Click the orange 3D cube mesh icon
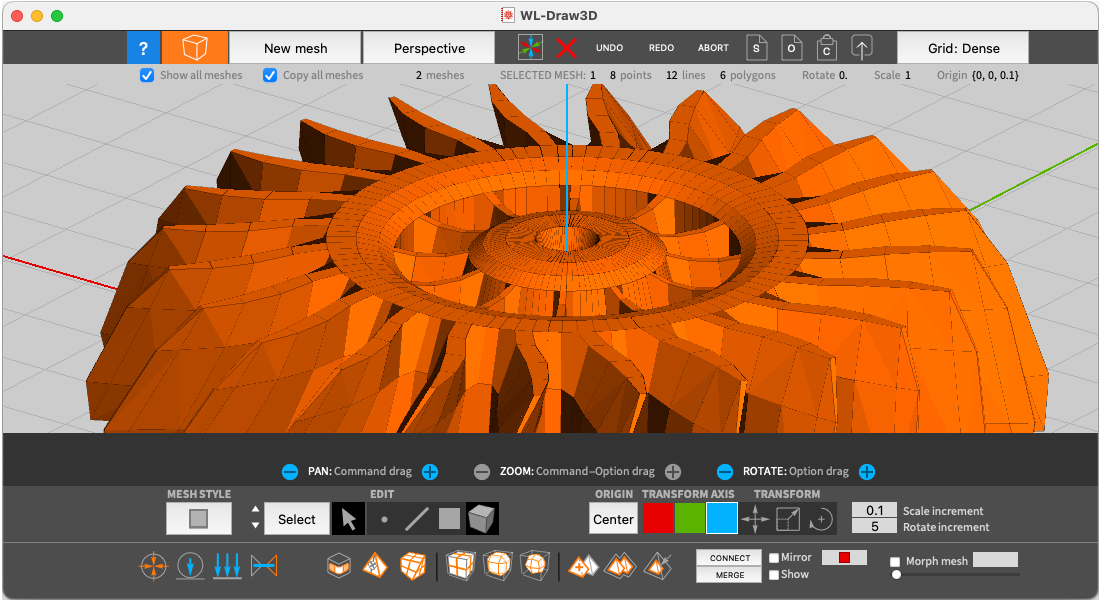Image resolution: width=1100 pixels, height=600 pixels. (194, 48)
